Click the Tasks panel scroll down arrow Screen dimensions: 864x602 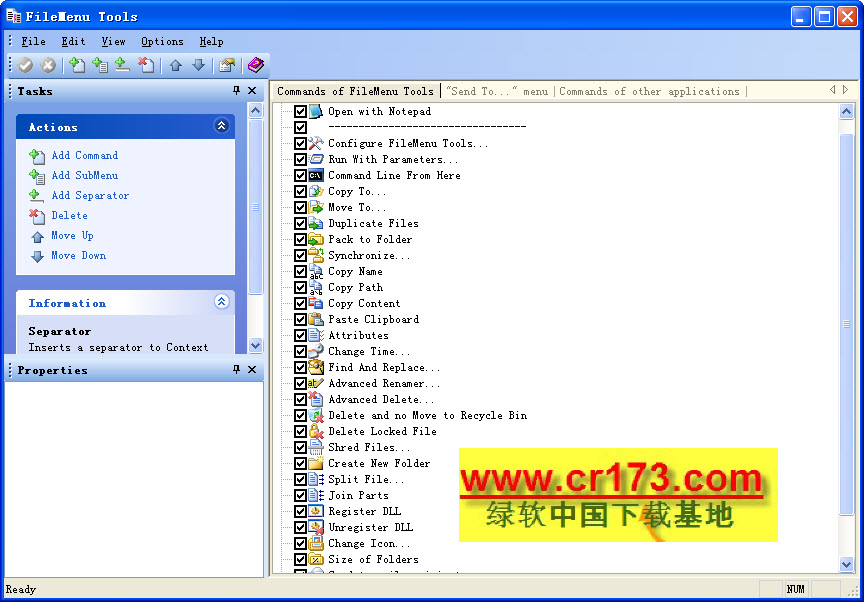click(256, 346)
